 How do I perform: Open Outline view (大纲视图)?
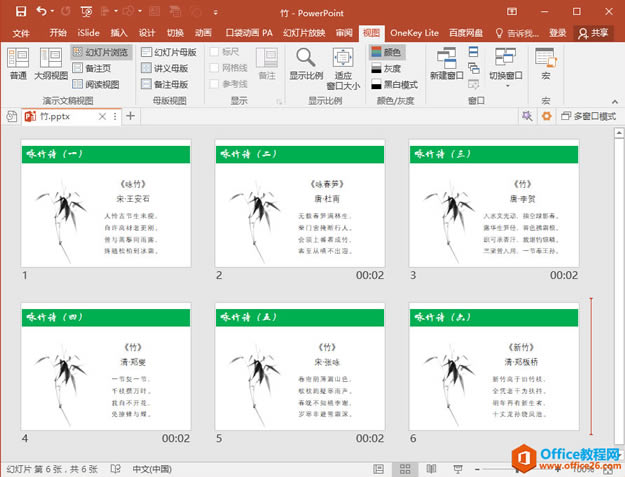[x=51, y=63]
